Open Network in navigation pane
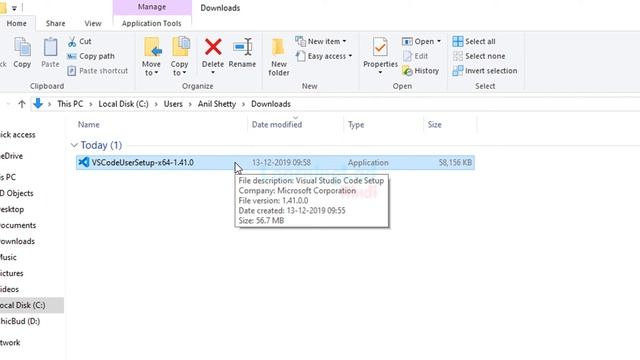The image size is (640, 360). [10, 342]
